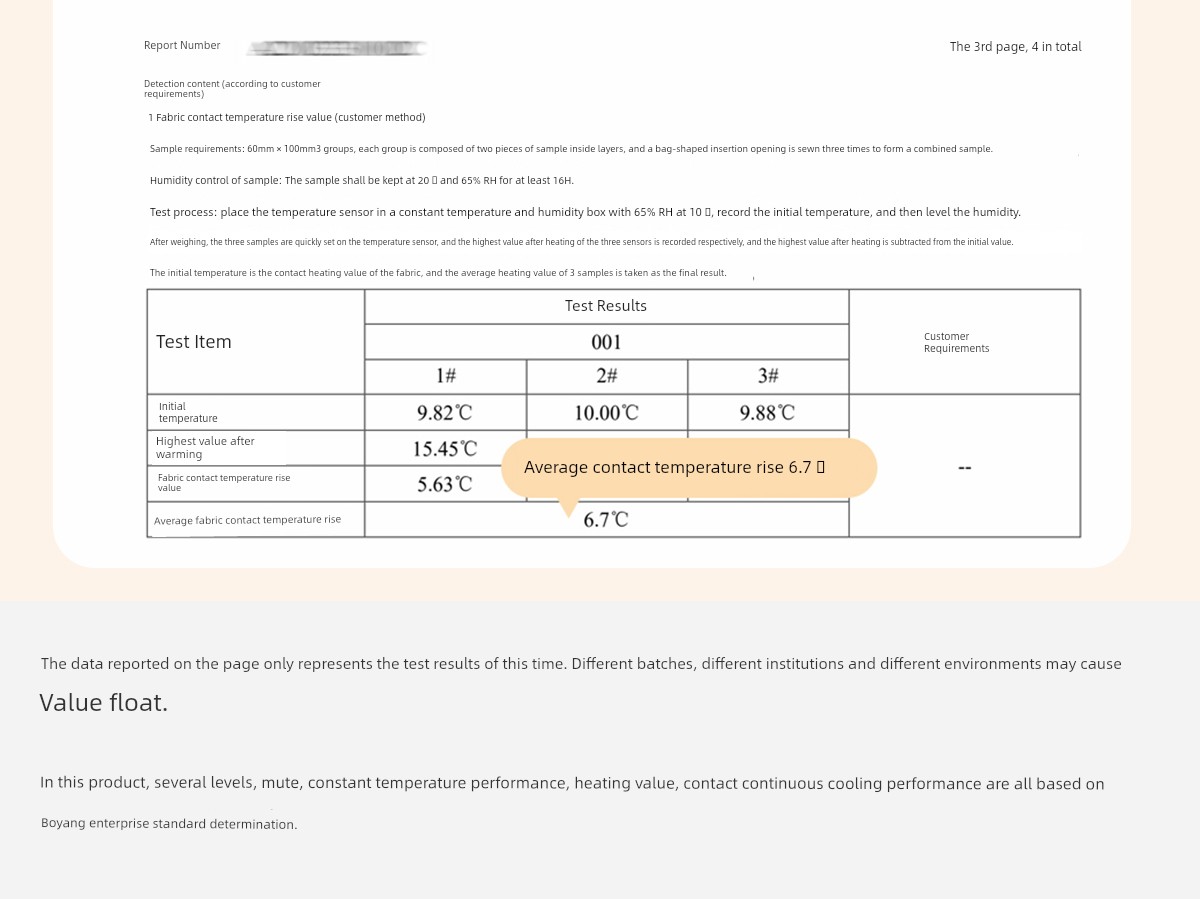The image size is (1200, 899).
Task: Click the 9.82℃ initial temperature cell
Action: [445, 413]
